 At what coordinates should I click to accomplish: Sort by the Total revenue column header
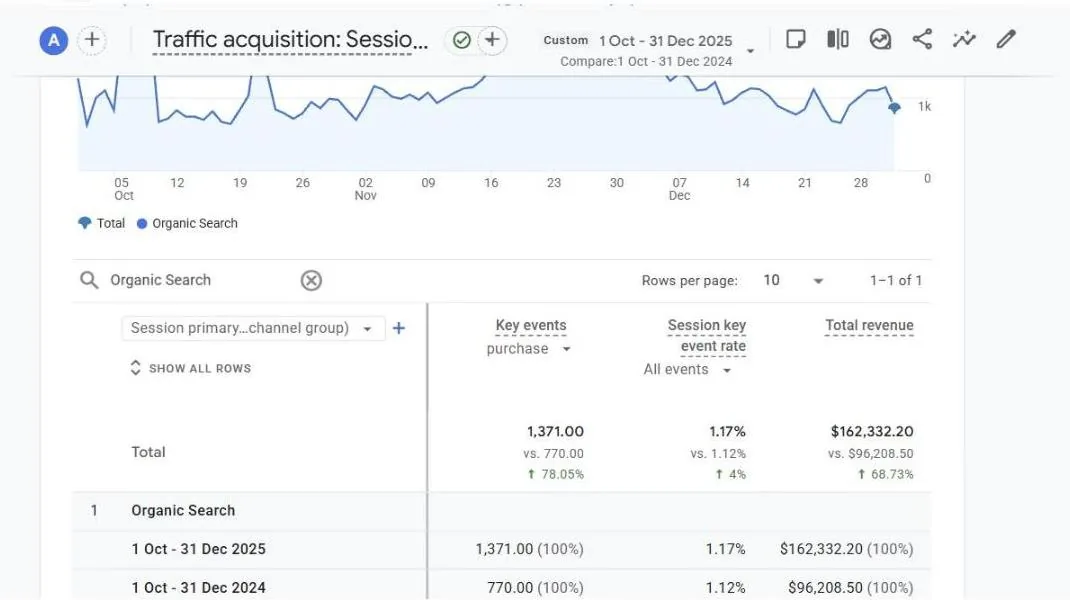[869, 326]
